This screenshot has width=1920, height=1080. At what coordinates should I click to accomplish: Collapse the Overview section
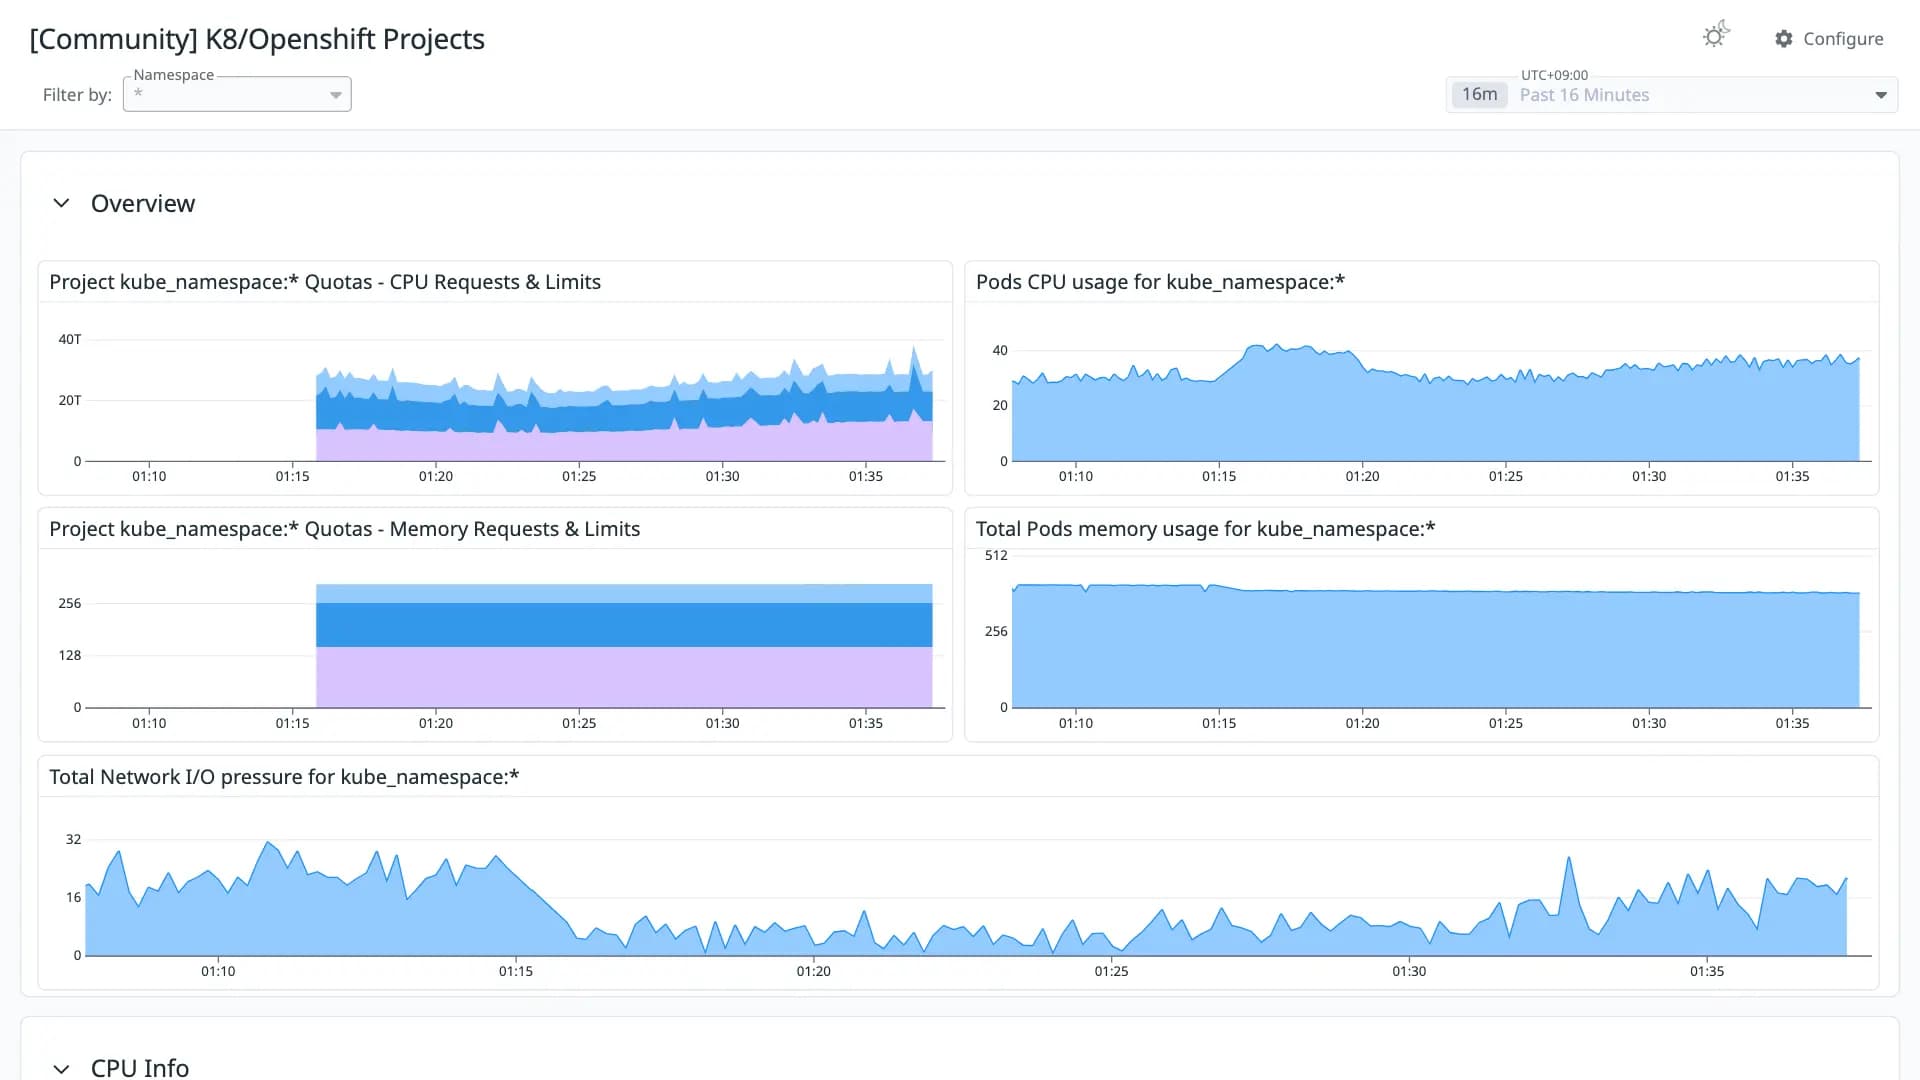(61, 203)
